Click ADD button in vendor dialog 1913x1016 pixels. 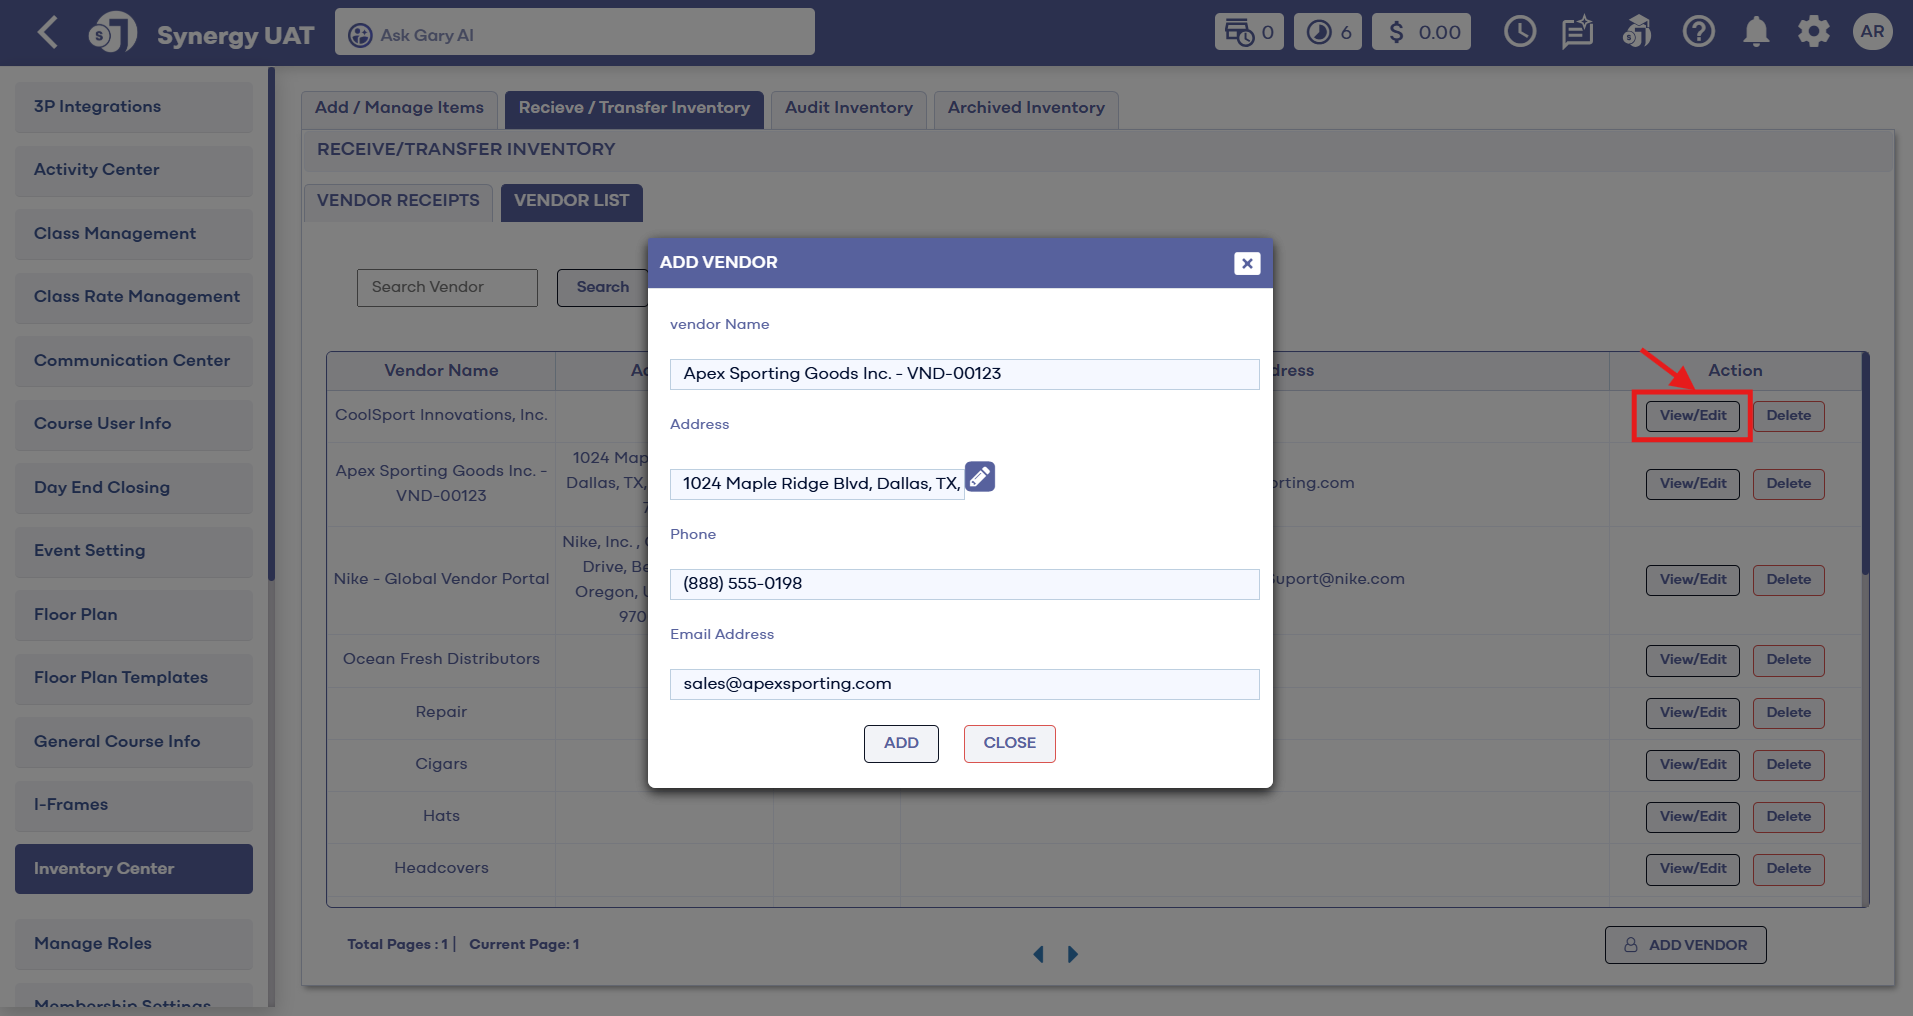tap(901, 743)
